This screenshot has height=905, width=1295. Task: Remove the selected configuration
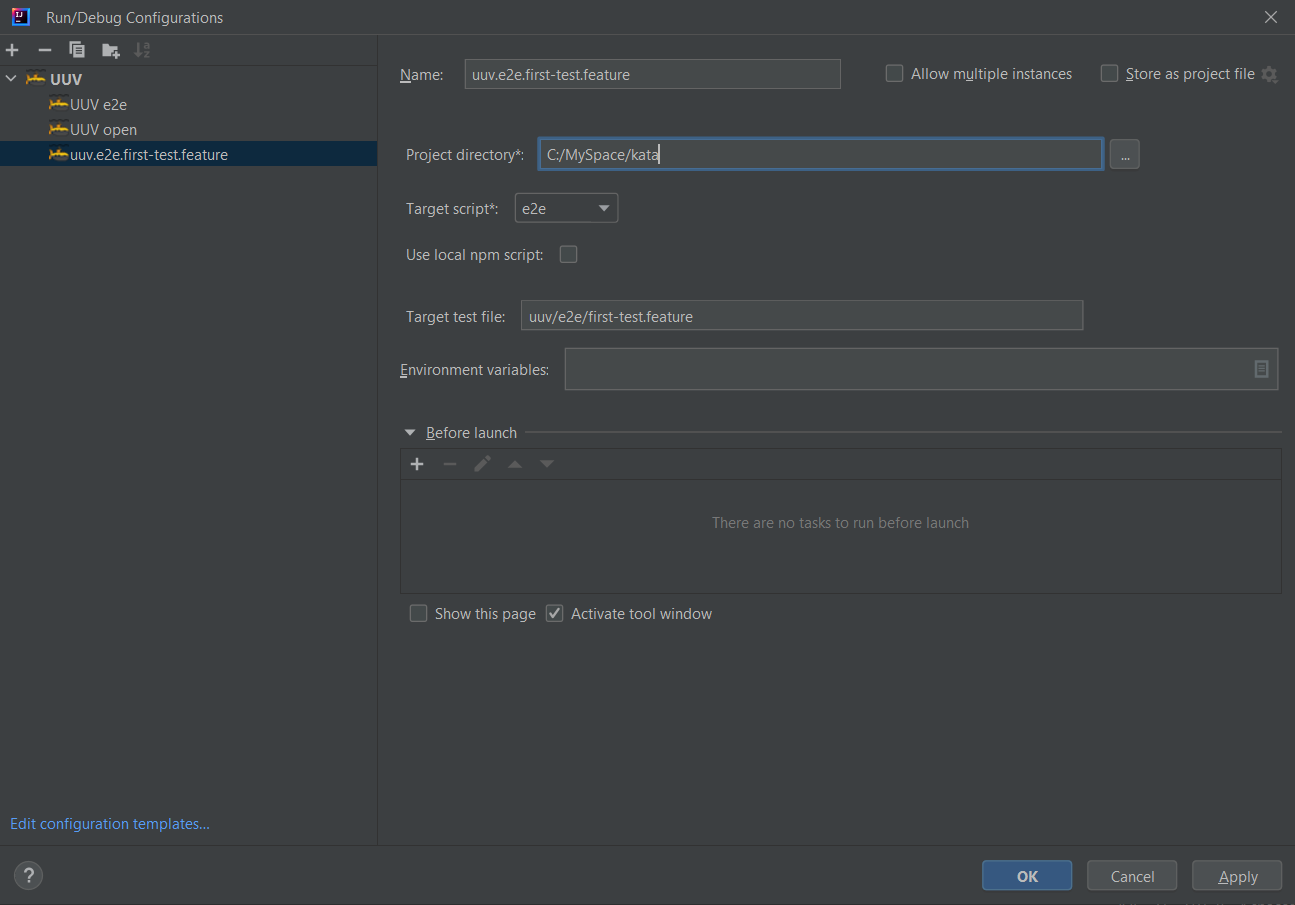coord(45,50)
